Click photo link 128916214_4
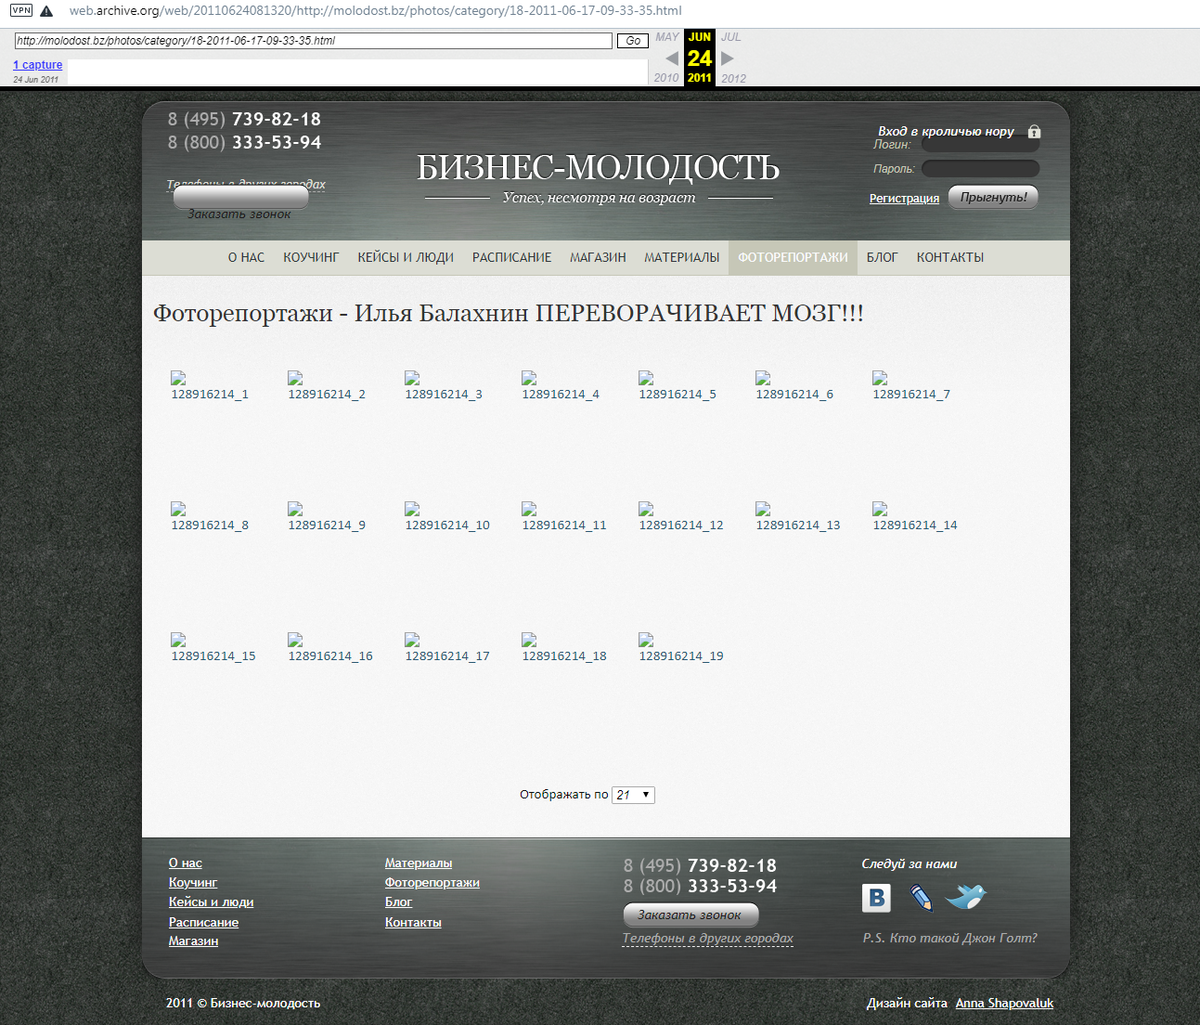Screen dimensions: 1200x1025 point(561,394)
